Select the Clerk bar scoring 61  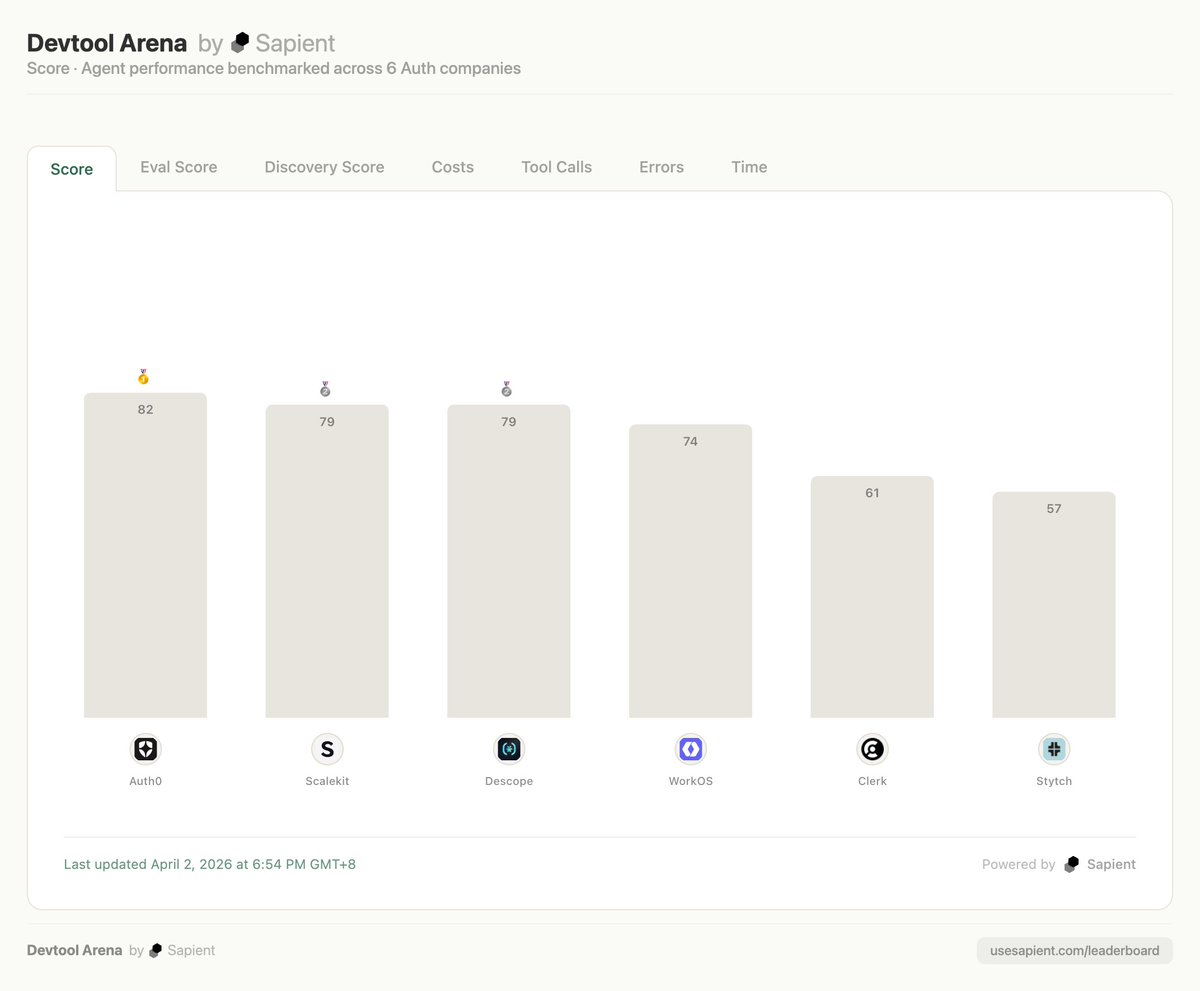[x=872, y=597]
